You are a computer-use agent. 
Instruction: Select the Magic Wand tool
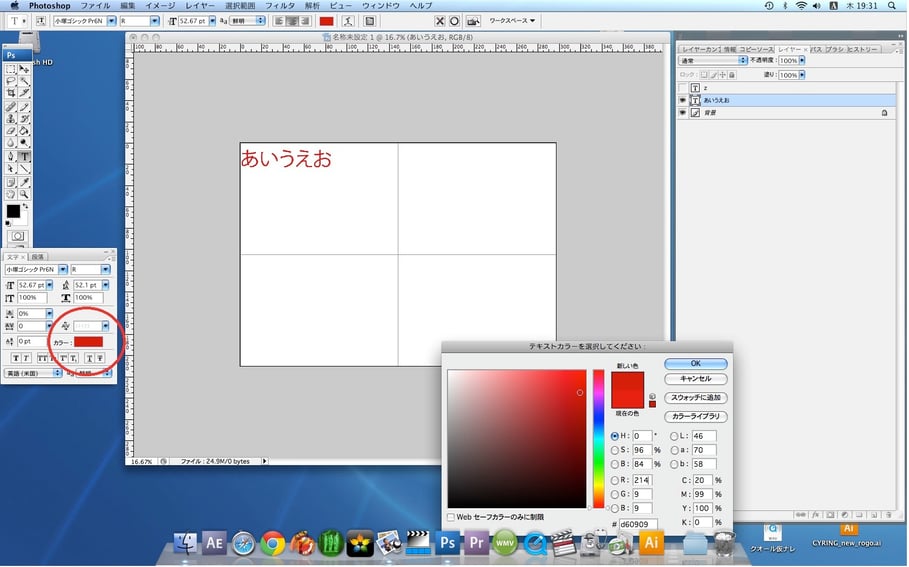[x=24, y=81]
